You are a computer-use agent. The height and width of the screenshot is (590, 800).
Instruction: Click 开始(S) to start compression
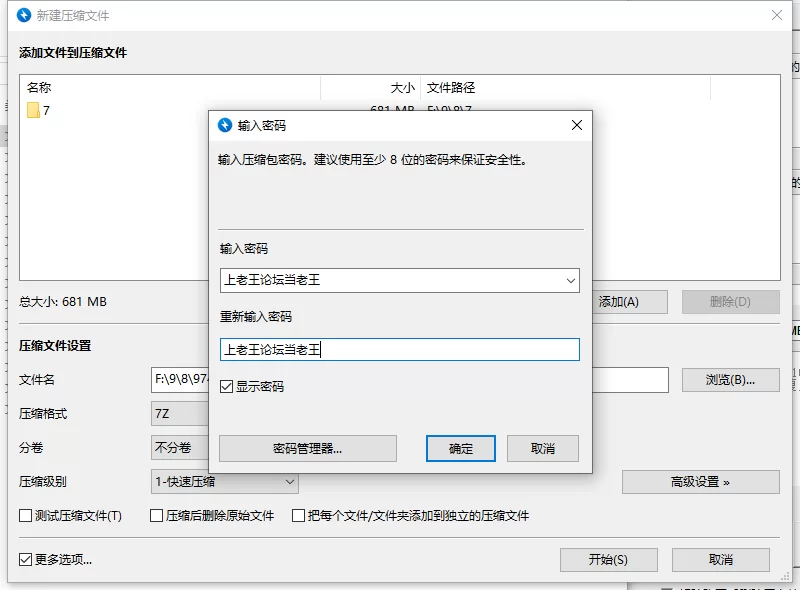click(x=609, y=560)
